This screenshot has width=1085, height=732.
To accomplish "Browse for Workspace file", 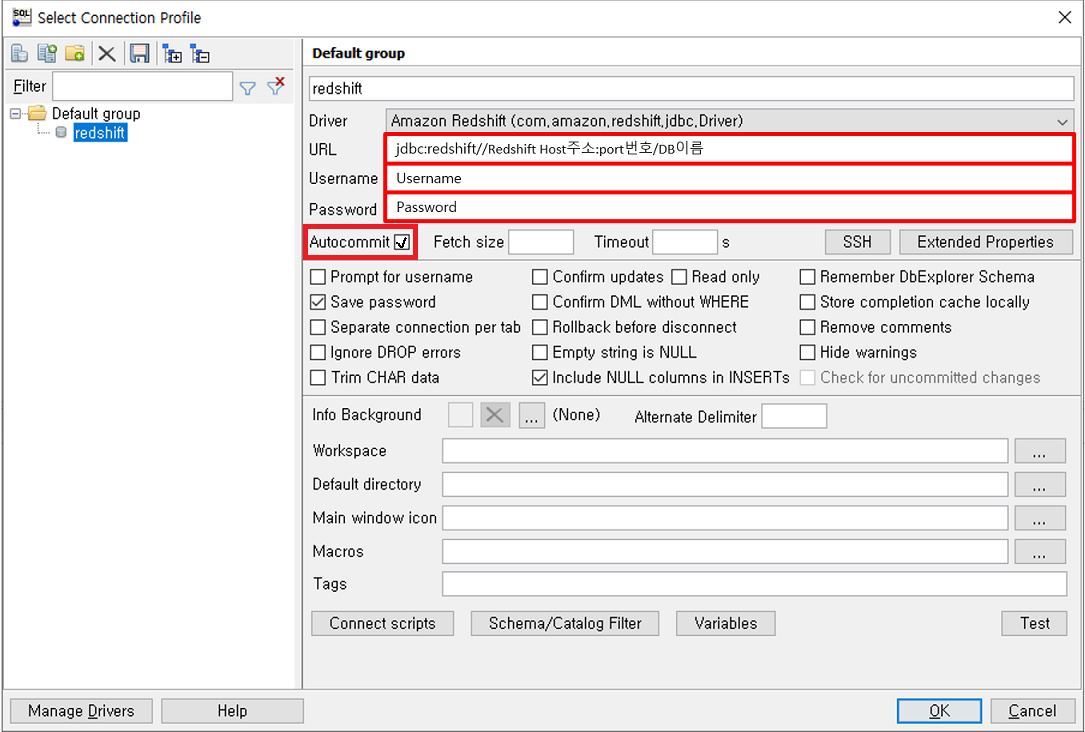I will coord(1039,451).
